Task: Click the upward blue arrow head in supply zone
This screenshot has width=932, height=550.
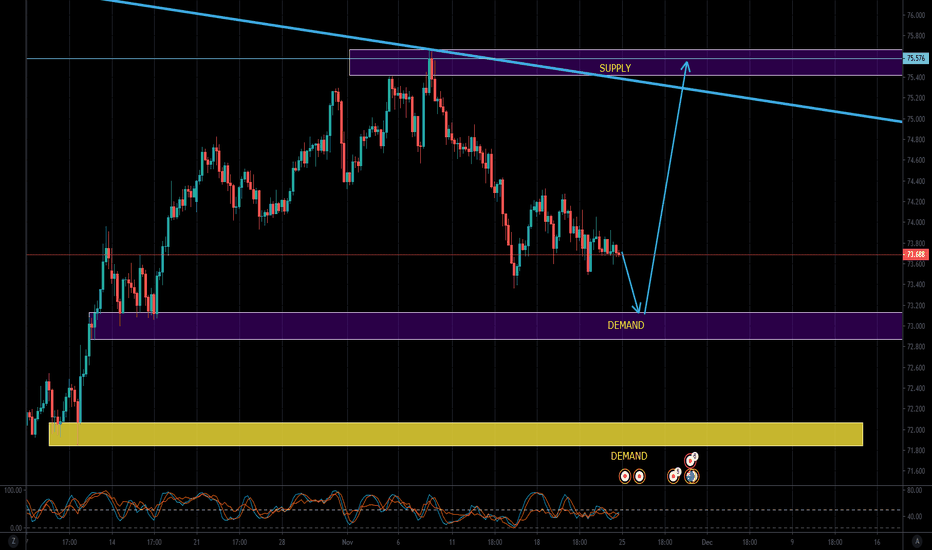Action: [686, 66]
